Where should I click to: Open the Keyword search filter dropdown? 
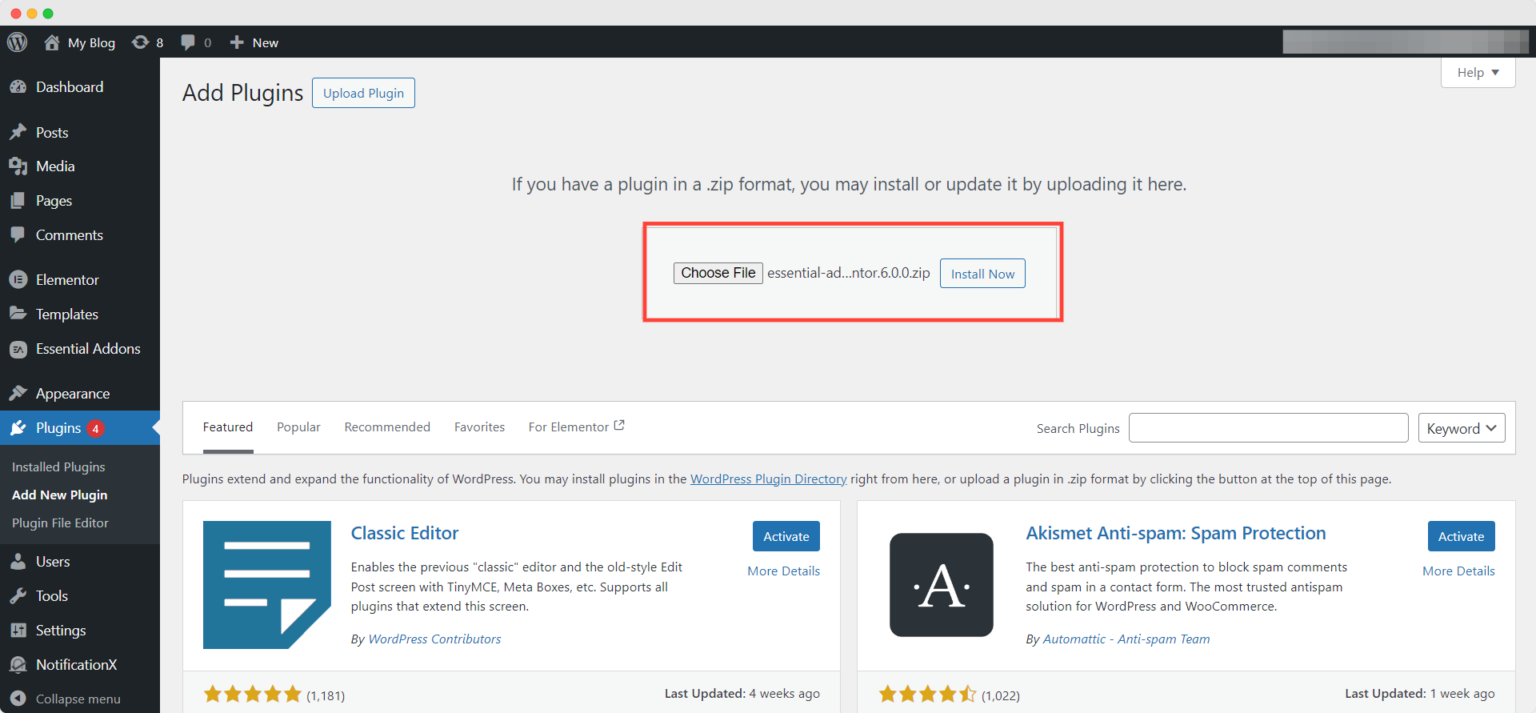point(1461,427)
